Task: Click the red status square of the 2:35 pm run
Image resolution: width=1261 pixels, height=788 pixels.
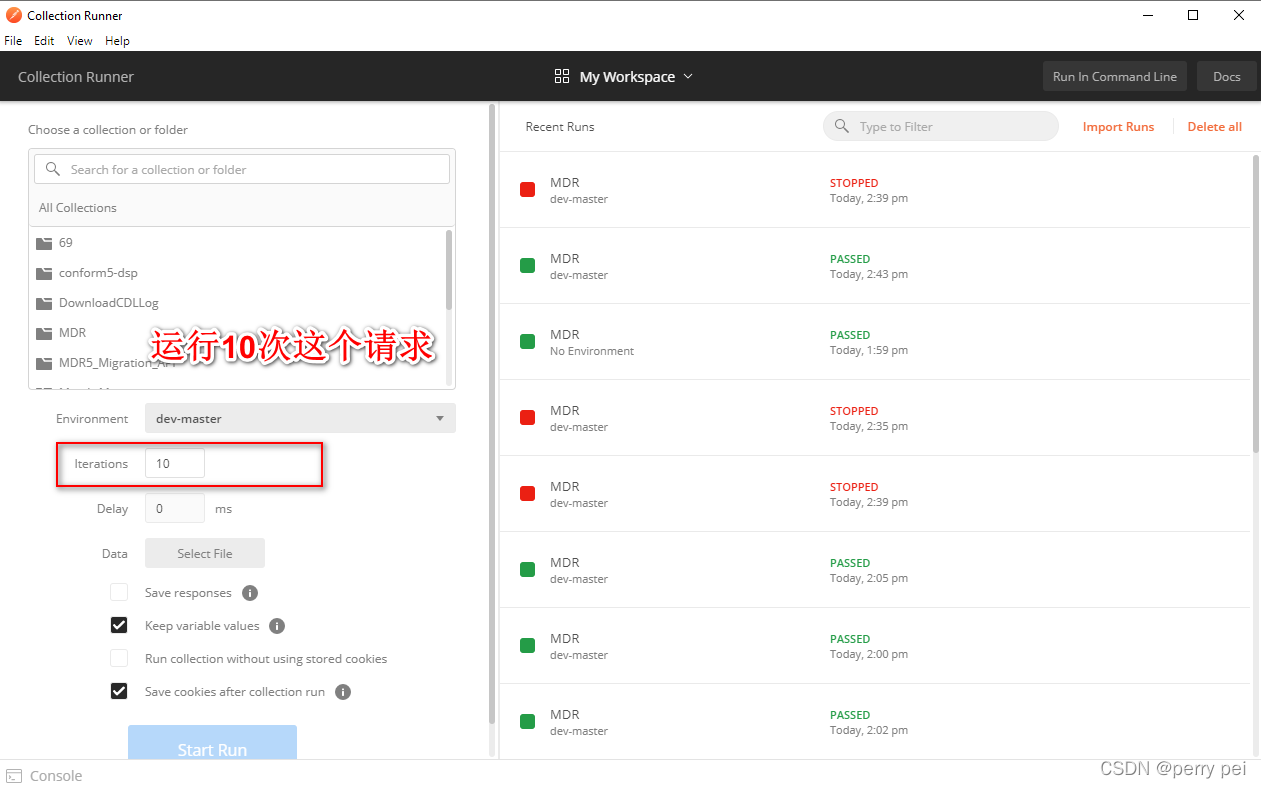Action: coord(527,418)
